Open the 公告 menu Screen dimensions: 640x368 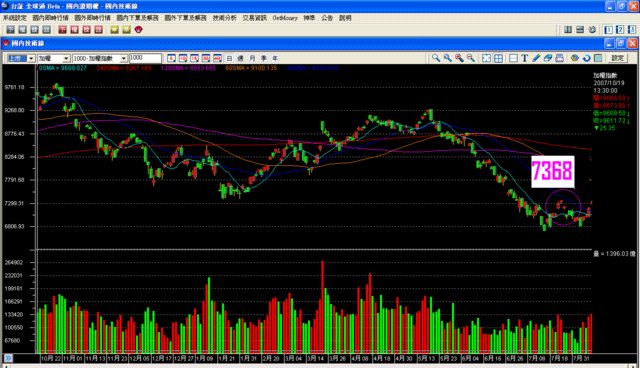coord(327,18)
